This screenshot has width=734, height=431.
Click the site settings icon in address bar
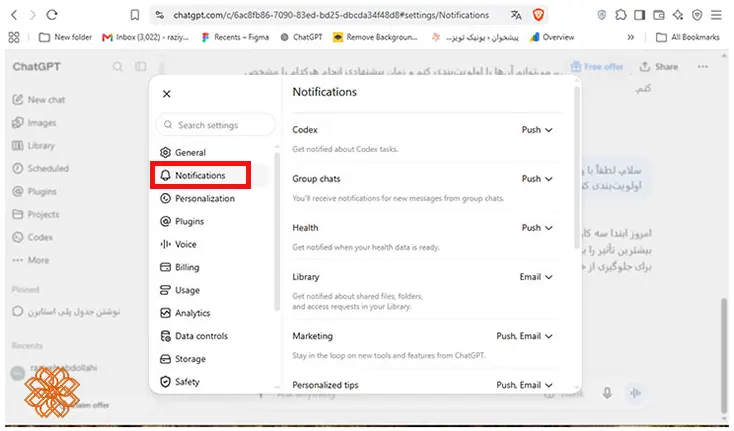pos(160,15)
